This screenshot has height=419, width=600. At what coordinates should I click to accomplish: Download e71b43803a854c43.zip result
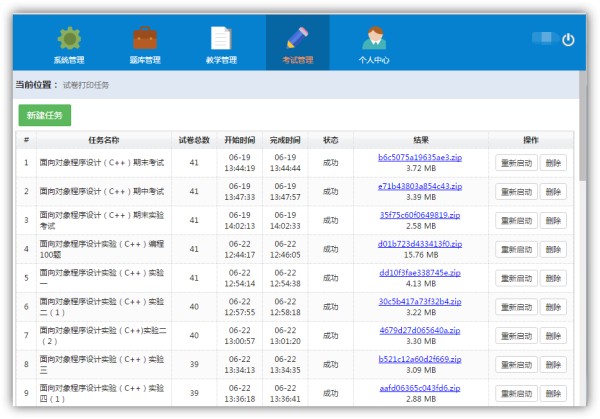pos(420,186)
